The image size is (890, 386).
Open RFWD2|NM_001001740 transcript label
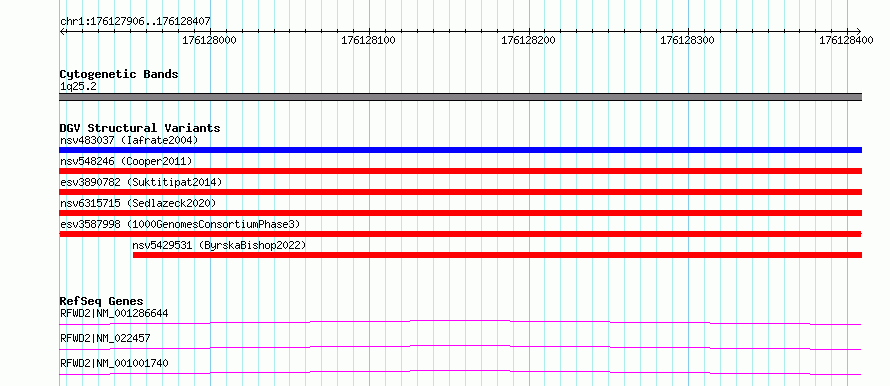coord(114,363)
